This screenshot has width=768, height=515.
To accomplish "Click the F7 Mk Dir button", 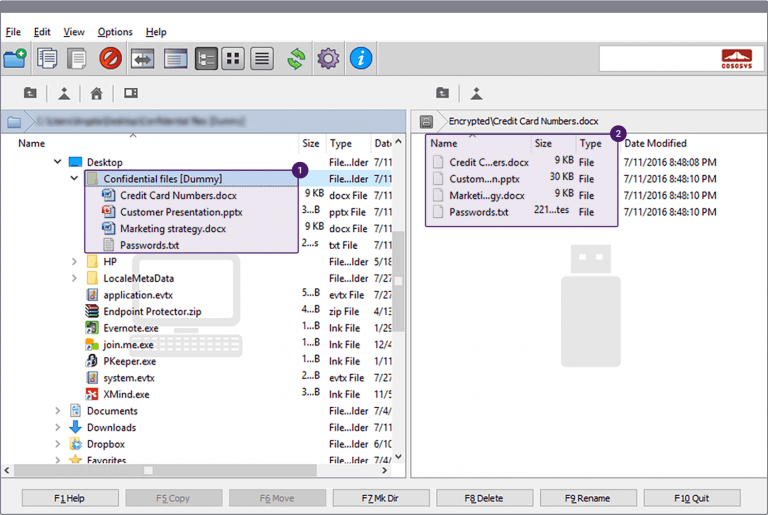I will point(381,498).
